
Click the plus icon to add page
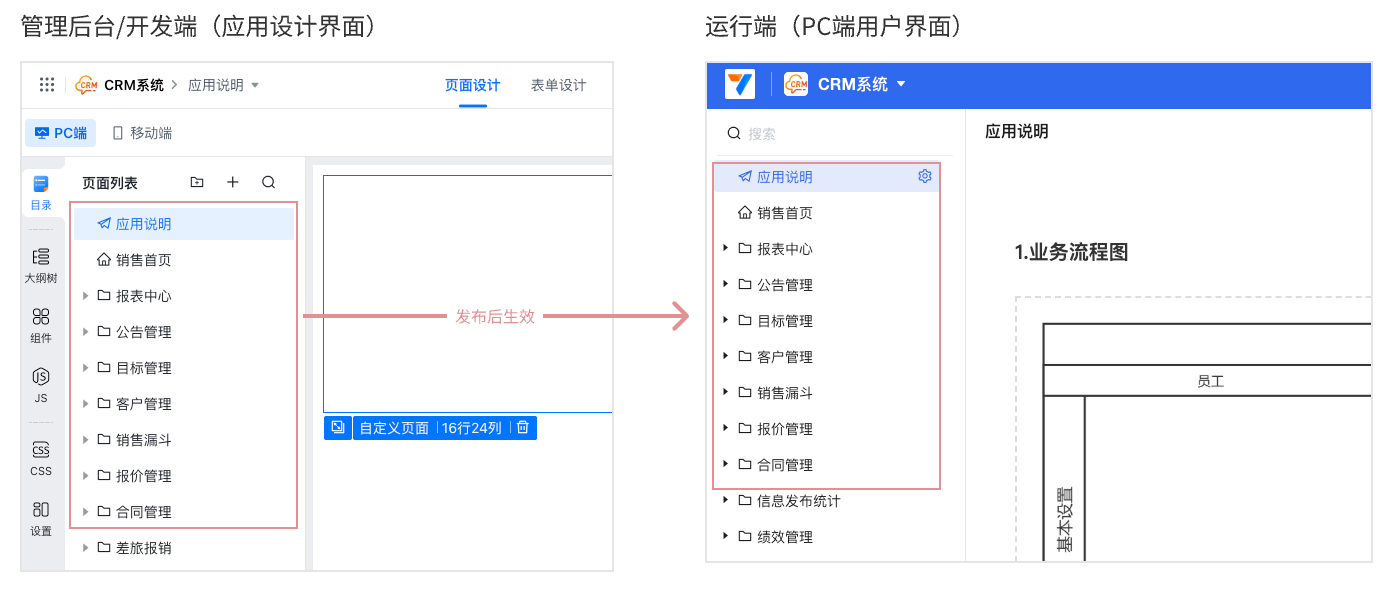[233, 182]
